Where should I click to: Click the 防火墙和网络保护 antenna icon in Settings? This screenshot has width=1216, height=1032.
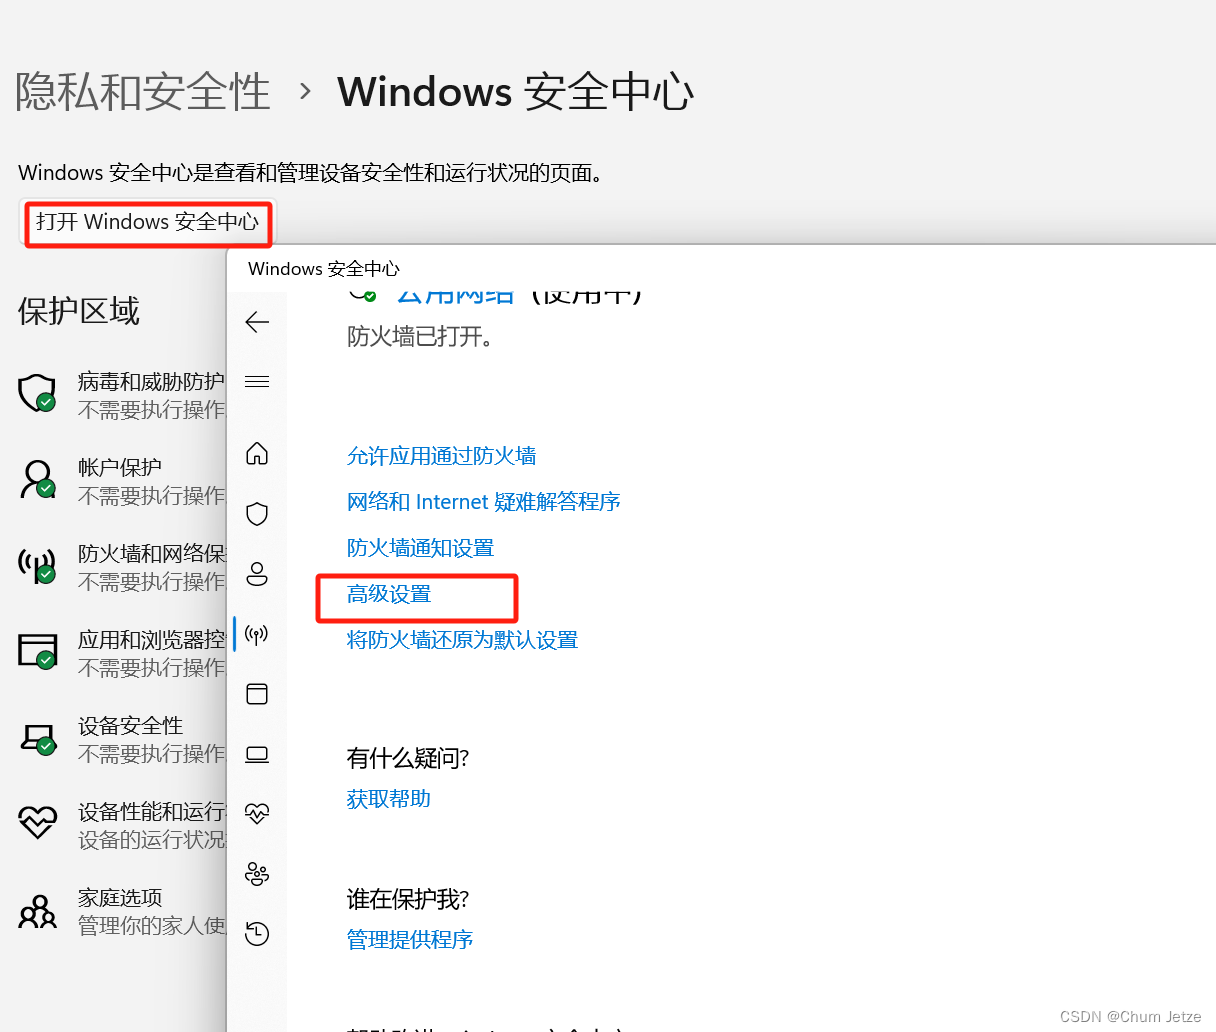[37, 566]
